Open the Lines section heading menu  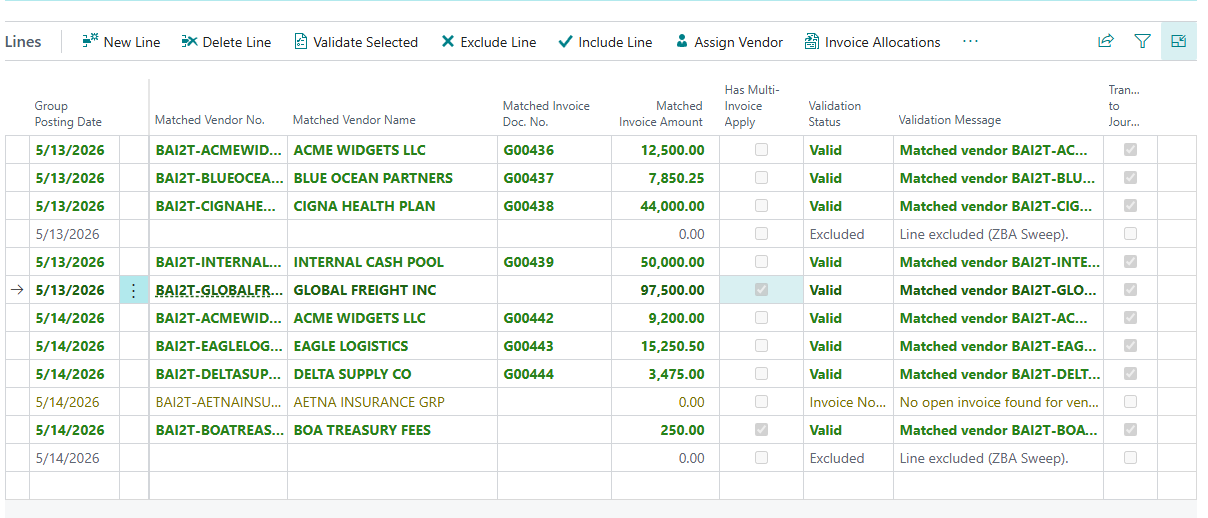pyautogui.click(x=23, y=42)
